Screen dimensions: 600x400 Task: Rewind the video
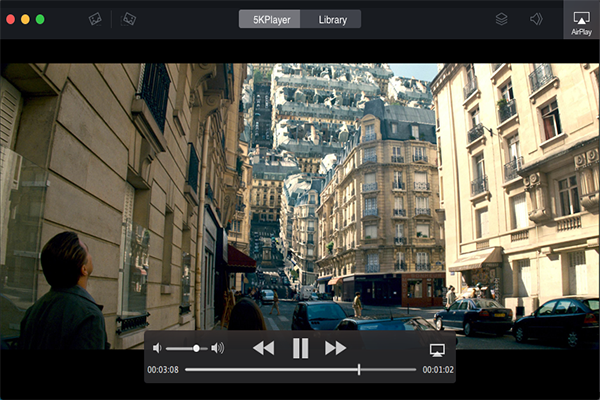pyautogui.click(x=264, y=348)
